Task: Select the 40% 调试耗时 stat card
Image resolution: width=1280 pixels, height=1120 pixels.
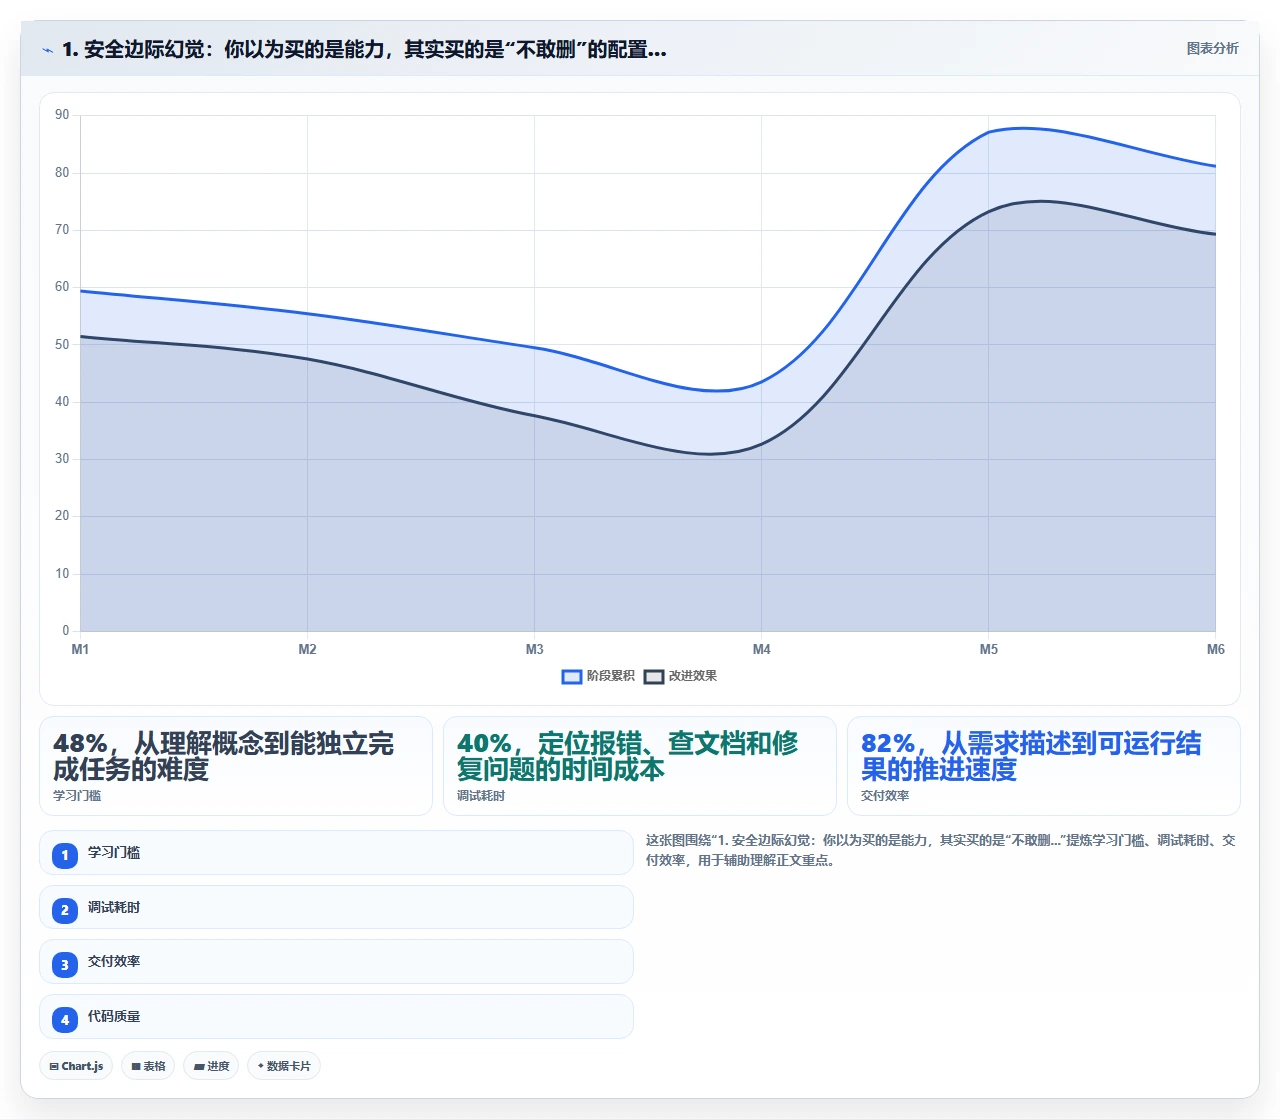Action: pos(640,766)
